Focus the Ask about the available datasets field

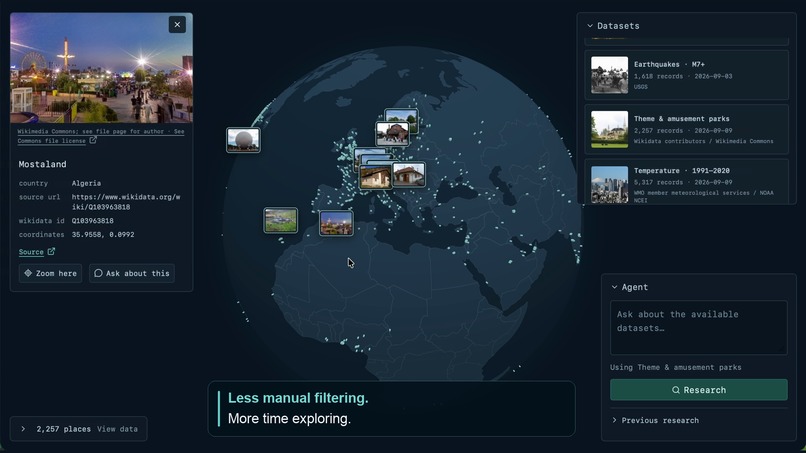pyautogui.click(x=699, y=328)
